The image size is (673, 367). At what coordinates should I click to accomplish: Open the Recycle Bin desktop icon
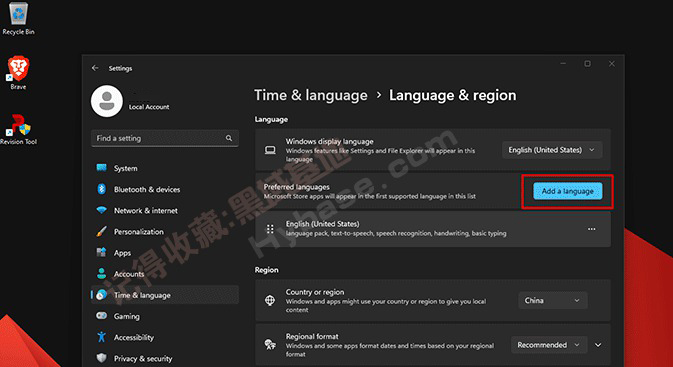pyautogui.click(x=18, y=18)
